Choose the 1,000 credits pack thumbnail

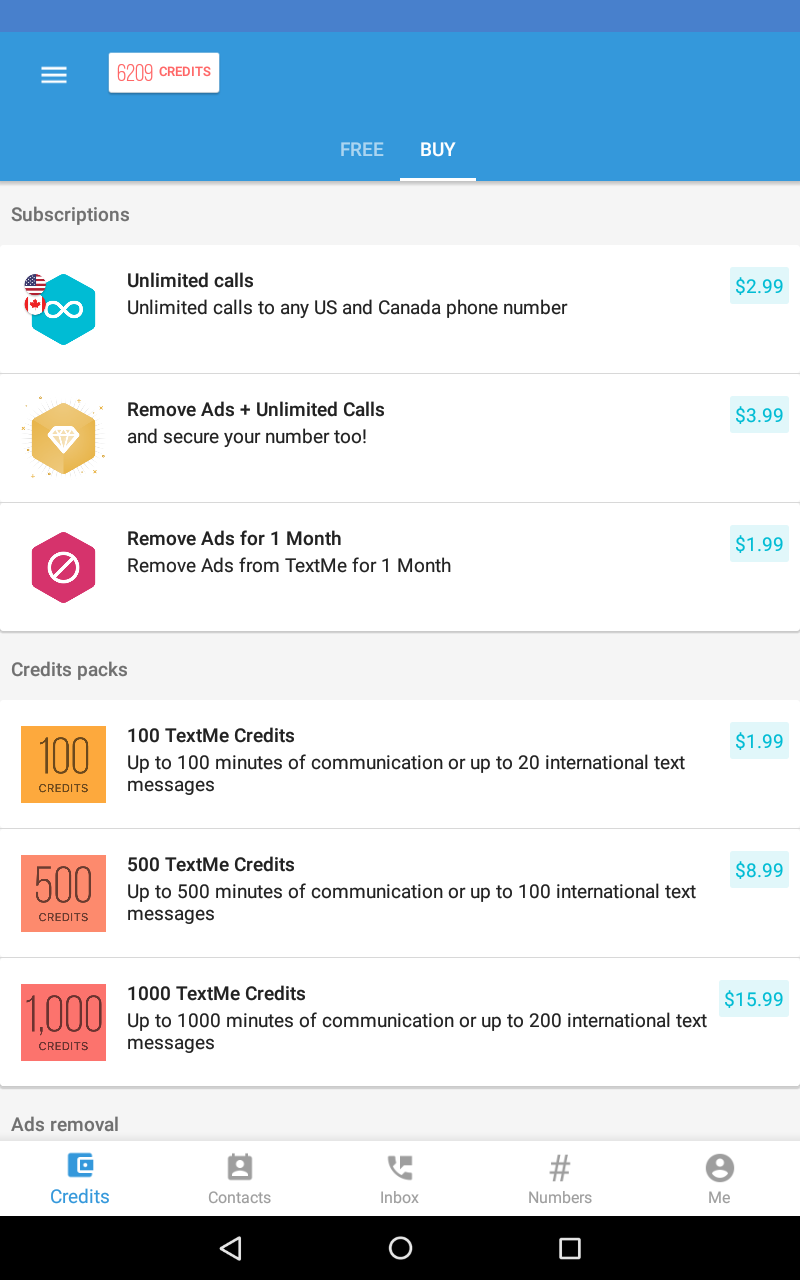(63, 1022)
